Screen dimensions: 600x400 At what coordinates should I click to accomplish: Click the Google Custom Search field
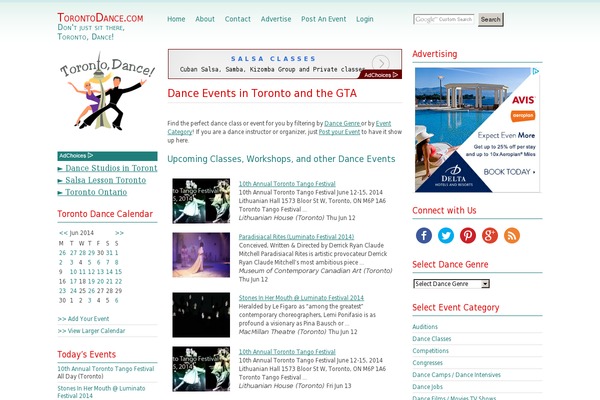coord(443,19)
